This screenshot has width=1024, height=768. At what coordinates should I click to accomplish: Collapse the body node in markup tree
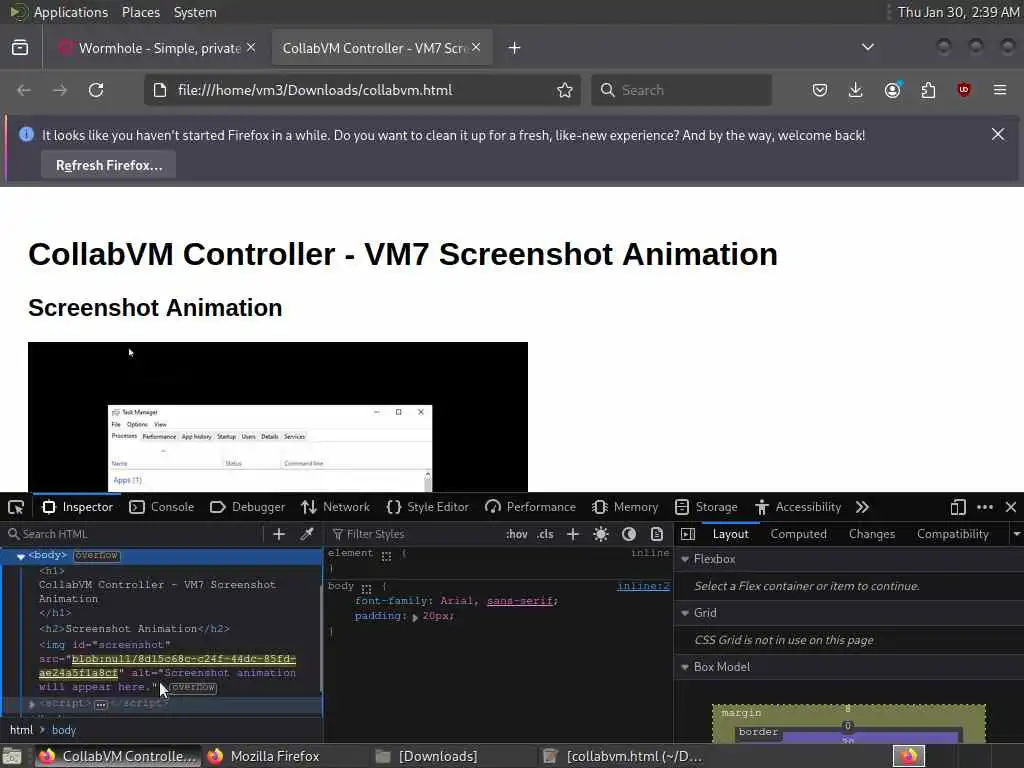click(x=20, y=556)
